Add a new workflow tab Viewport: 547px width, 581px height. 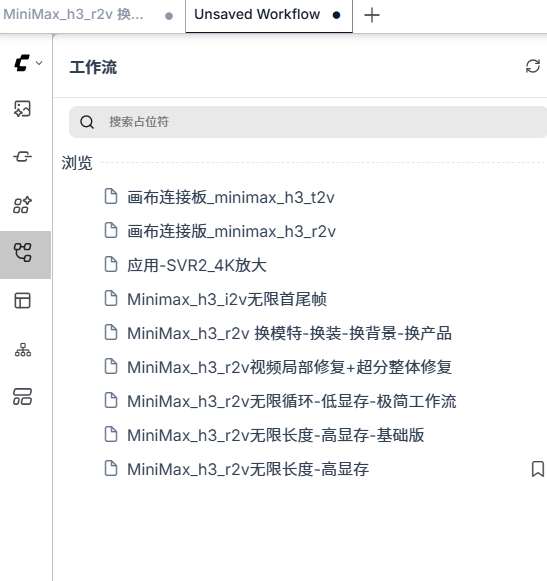[x=372, y=15]
